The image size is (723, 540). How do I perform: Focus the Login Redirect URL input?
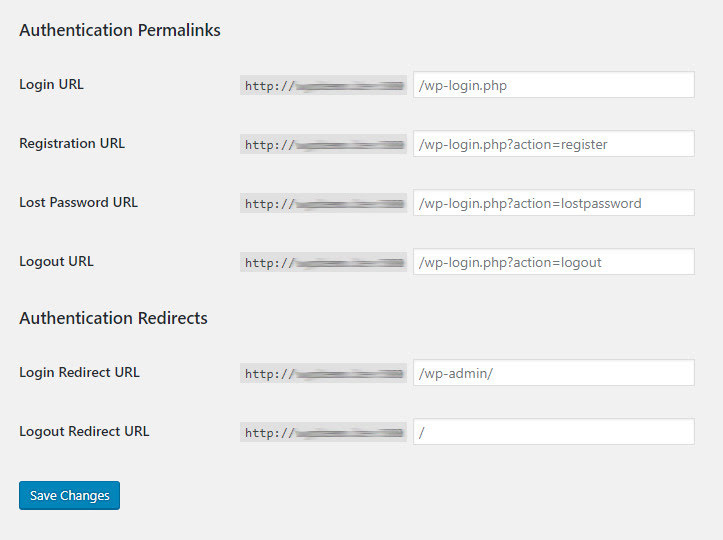coord(553,373)
